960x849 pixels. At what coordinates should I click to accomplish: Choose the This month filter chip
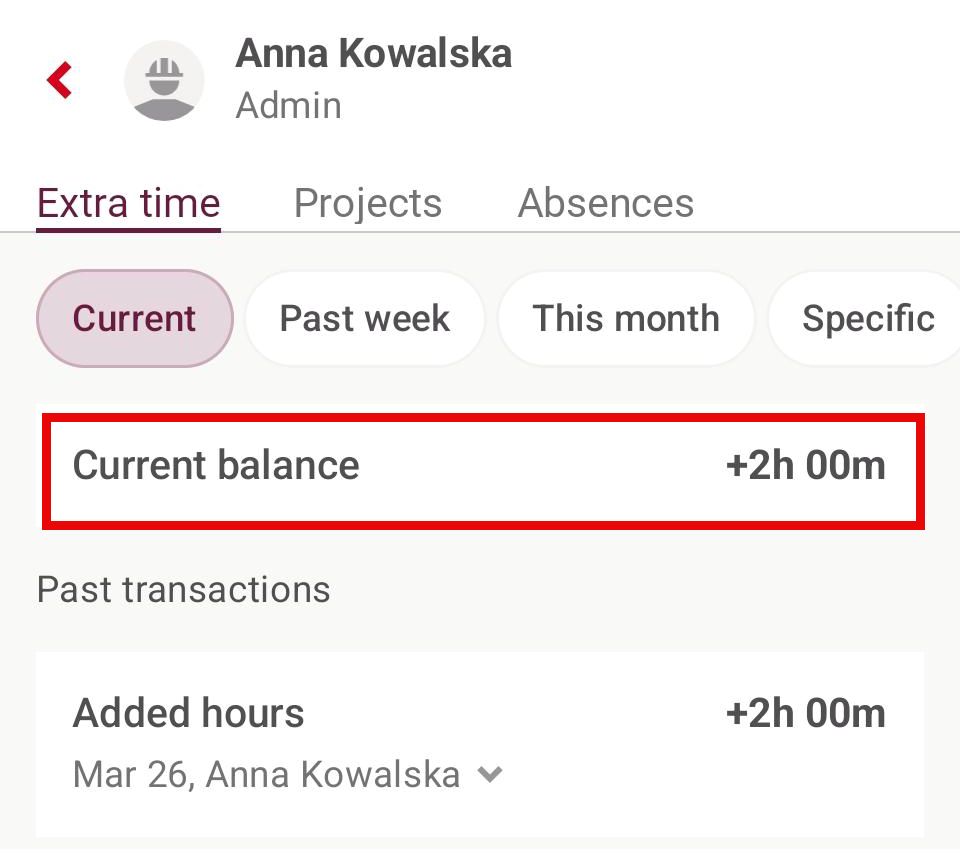coord(626,319)
